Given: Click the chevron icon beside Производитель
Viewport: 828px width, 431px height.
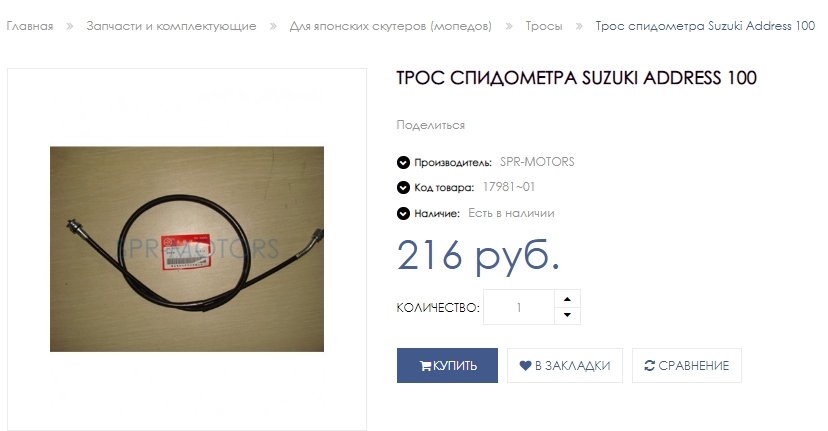Looking at the screenshot, I should click(x=403, y=162).
